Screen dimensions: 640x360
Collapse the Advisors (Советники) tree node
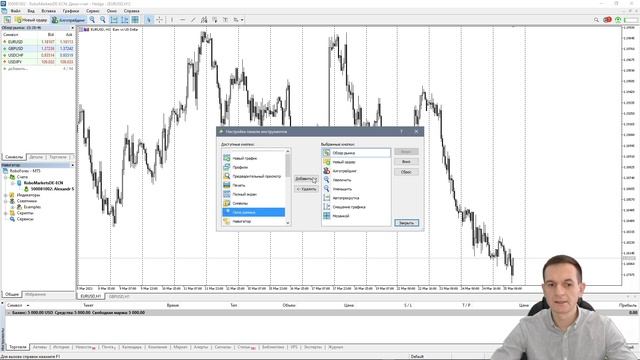6,201
